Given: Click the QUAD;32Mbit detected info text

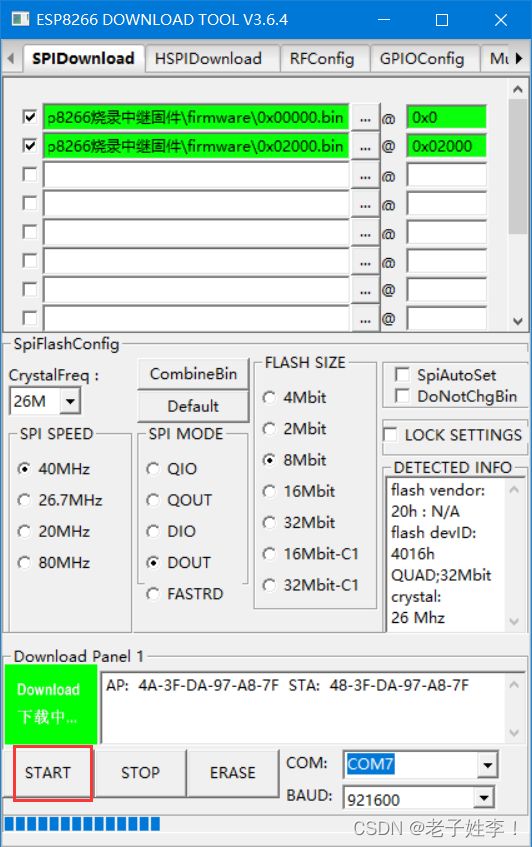Looking at the screenshot, I should (x=441, y=575).
